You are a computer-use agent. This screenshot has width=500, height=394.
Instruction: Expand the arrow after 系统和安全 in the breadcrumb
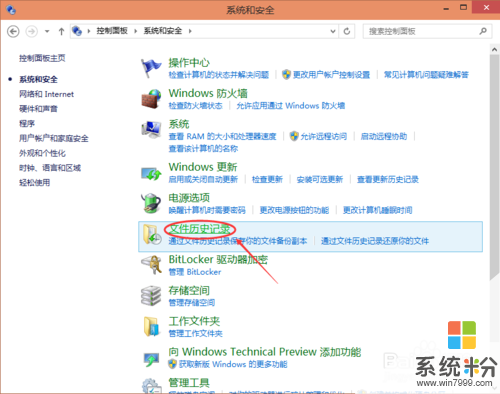point(190,31)
